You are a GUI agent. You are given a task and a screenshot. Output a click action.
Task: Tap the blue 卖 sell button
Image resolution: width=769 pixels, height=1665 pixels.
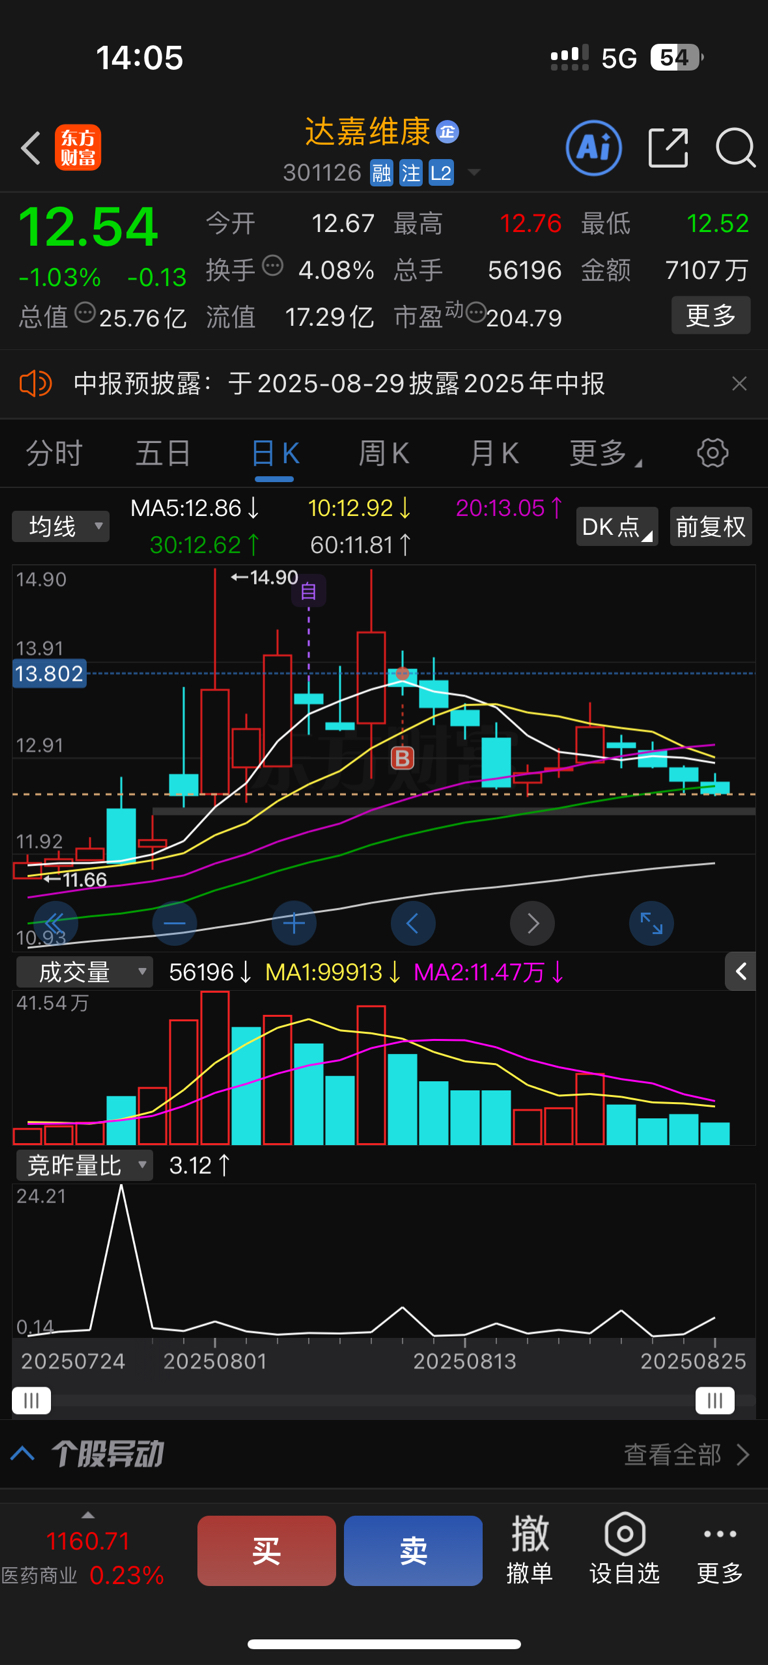coord(413,1551)
